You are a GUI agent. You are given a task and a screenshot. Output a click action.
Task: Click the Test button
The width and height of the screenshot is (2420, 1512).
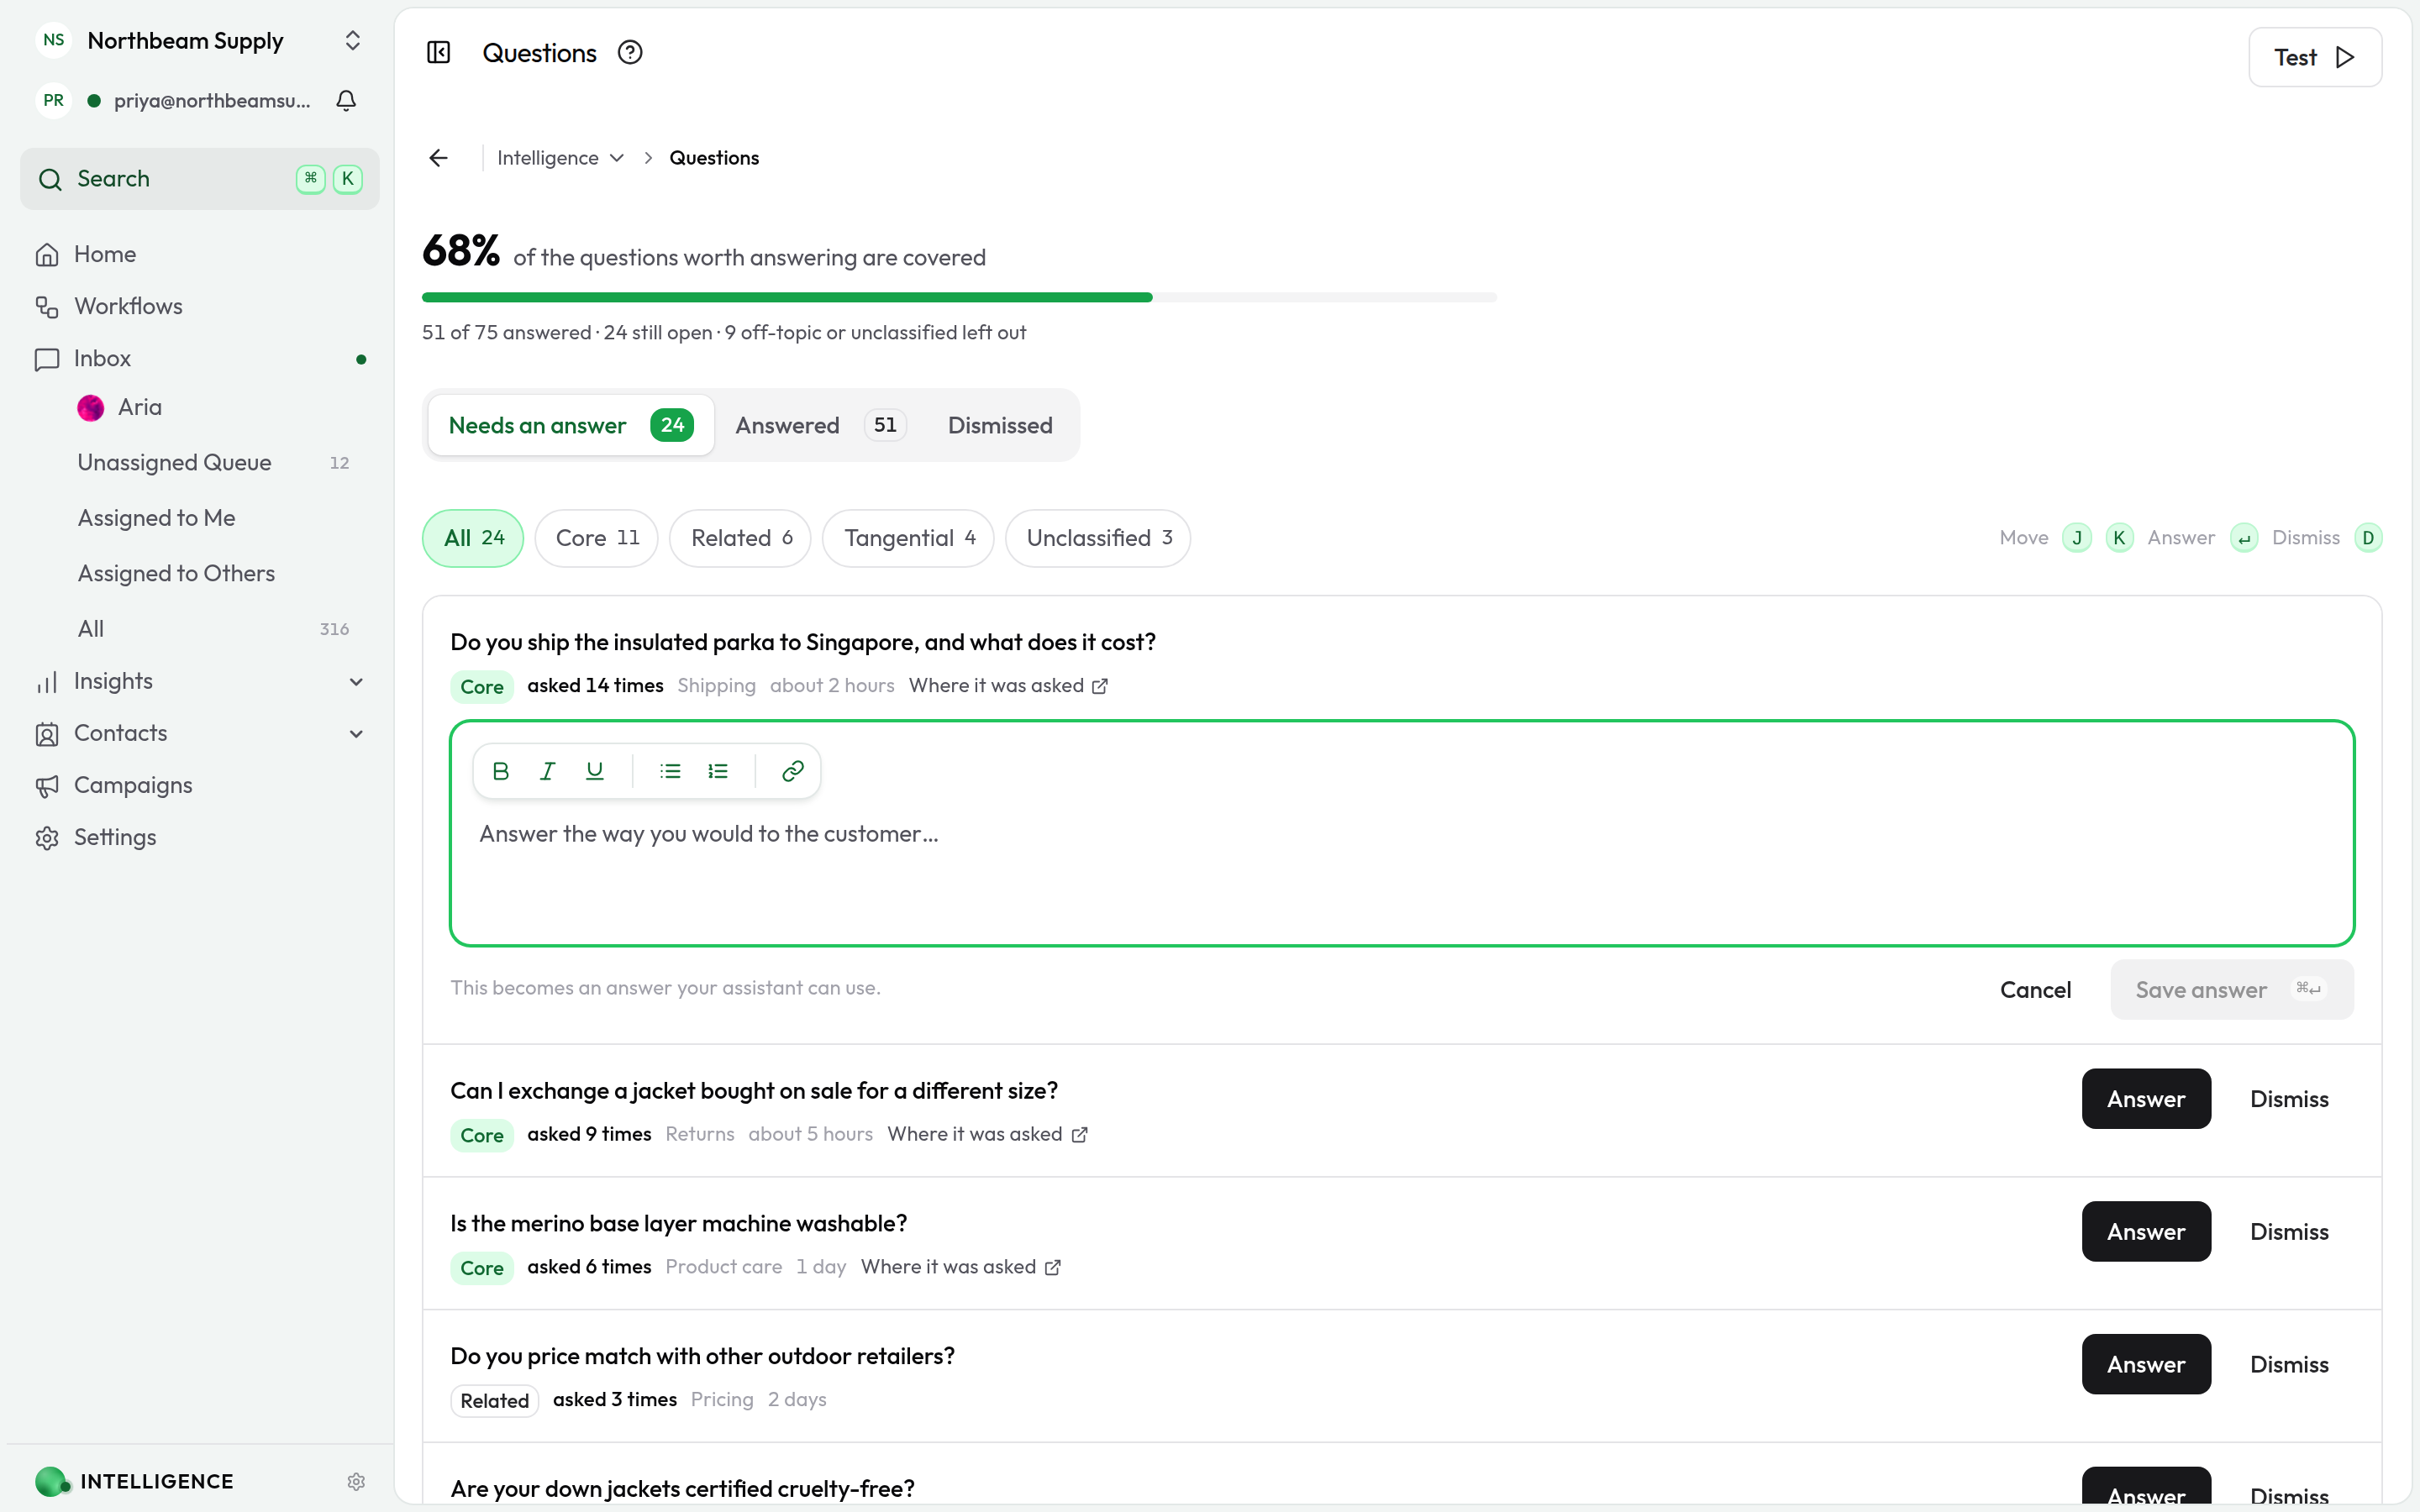pyautogui.click(x=2315, y=57)
